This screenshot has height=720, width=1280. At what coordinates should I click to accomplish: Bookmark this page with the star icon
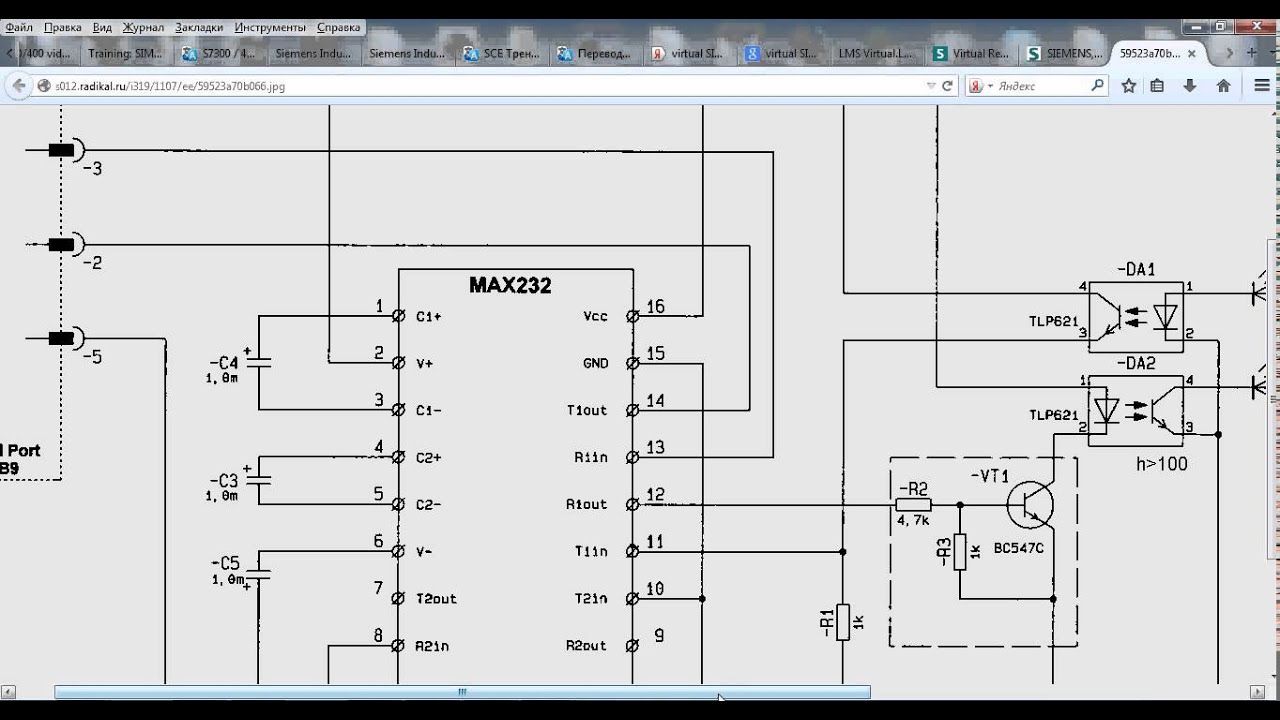pyautogui.click(x=1129, y=86)
